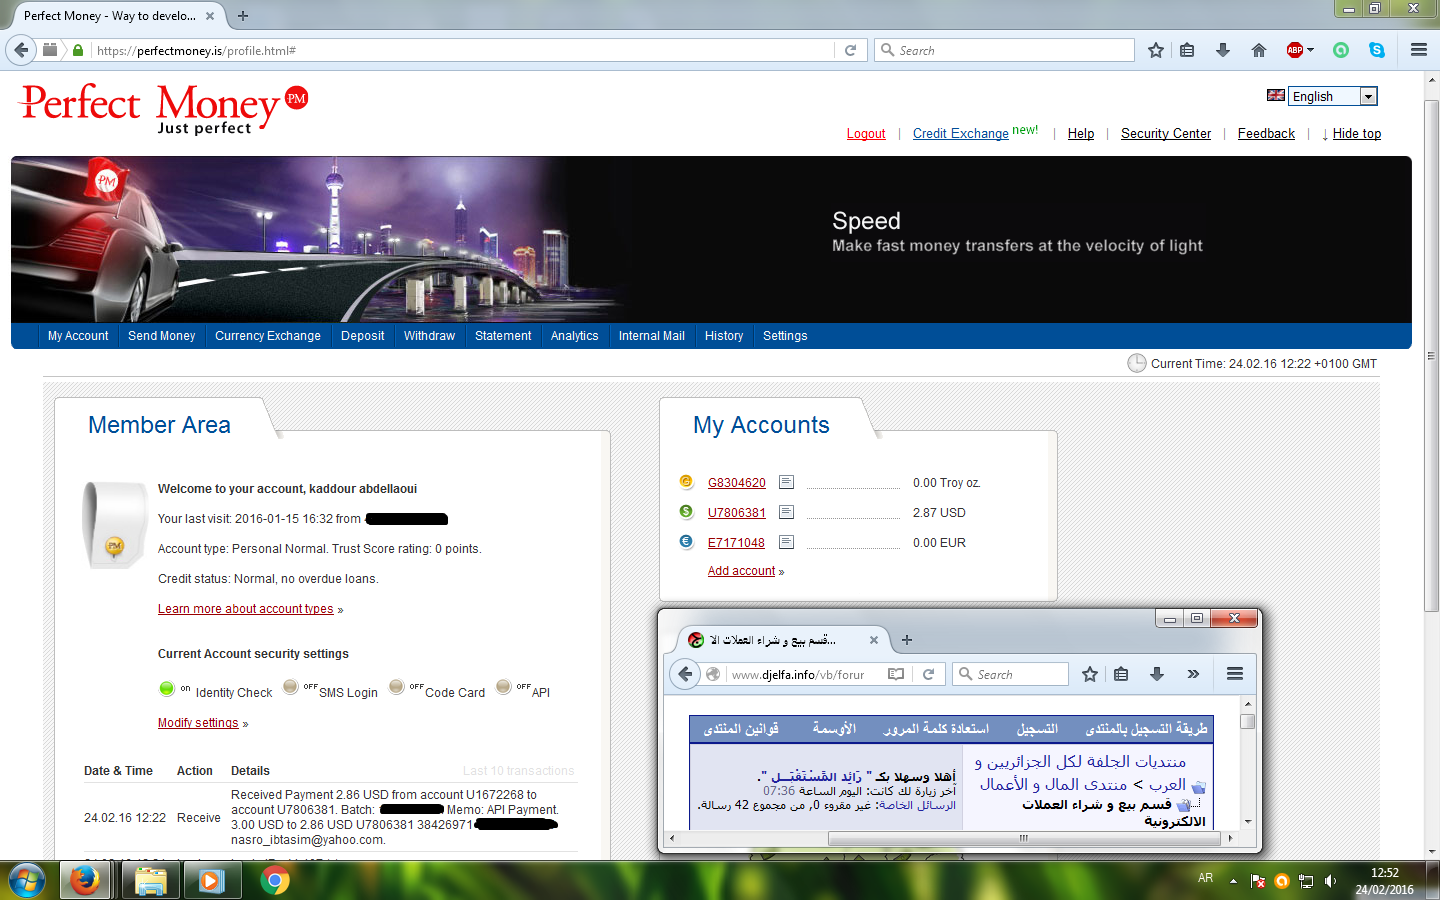Bookmark the Perfect Money page with the star
The image size is (1440, 900).
pos(1156,50)
